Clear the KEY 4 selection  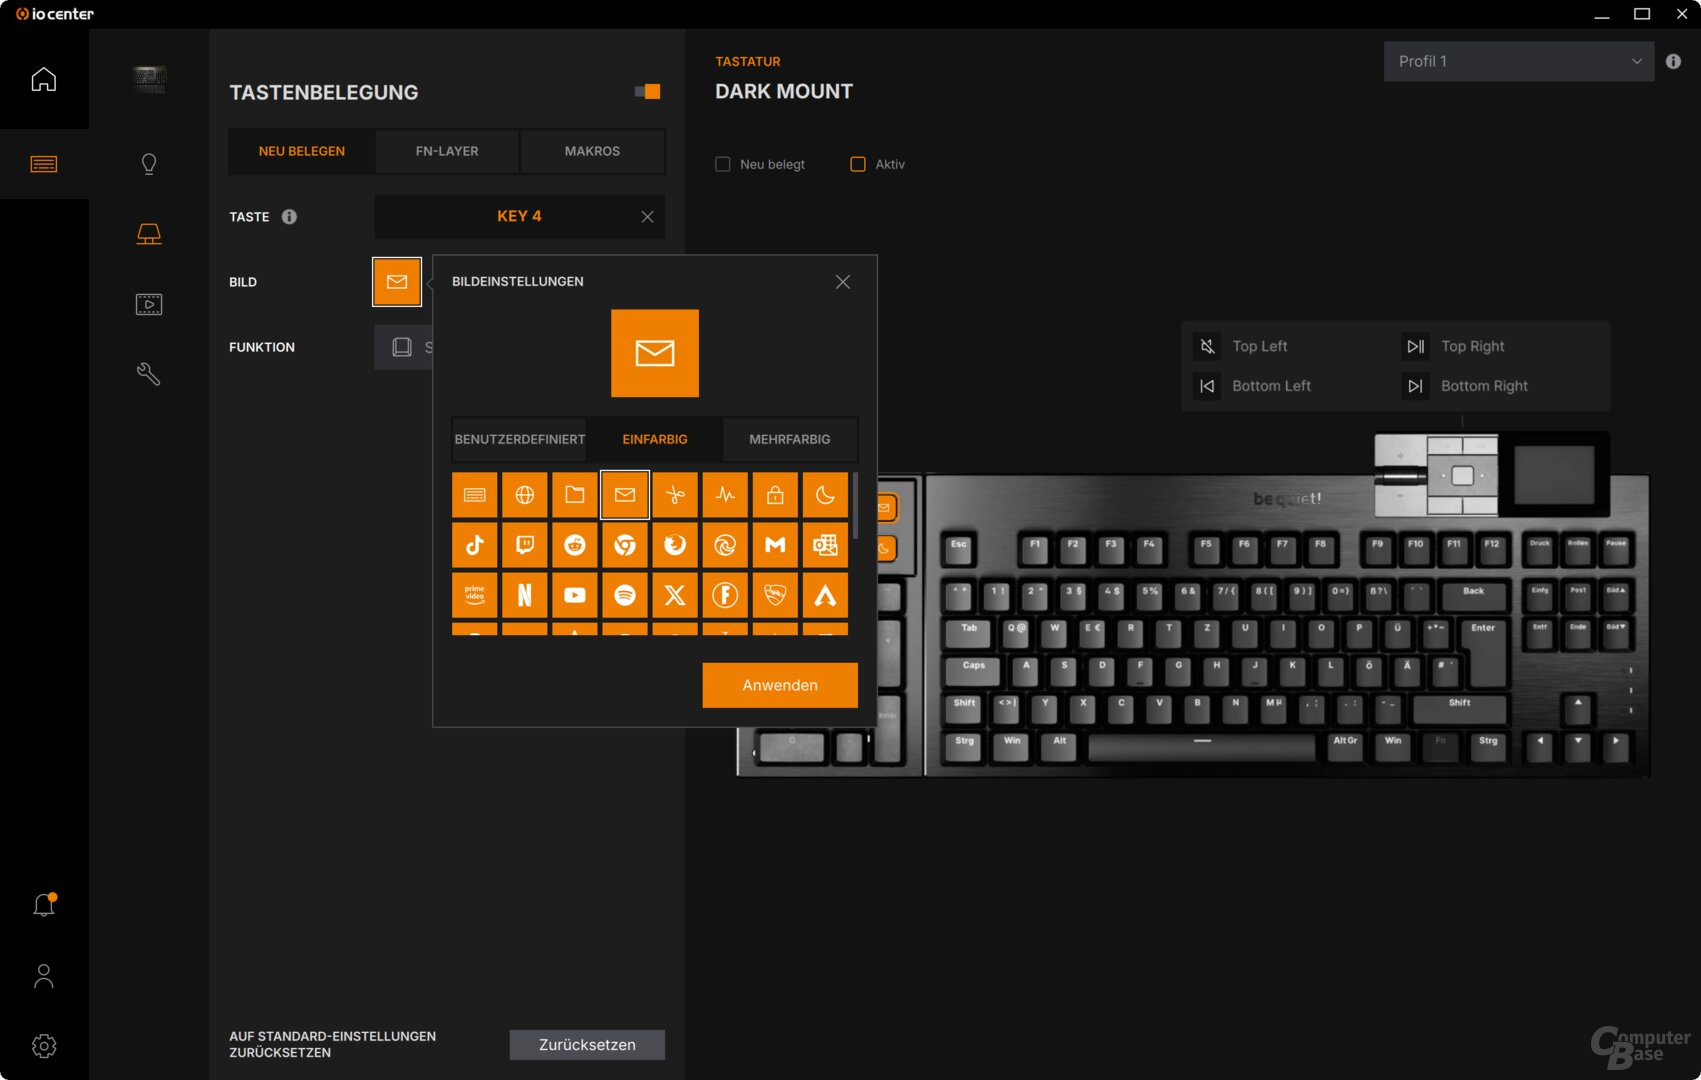(647, 217)
